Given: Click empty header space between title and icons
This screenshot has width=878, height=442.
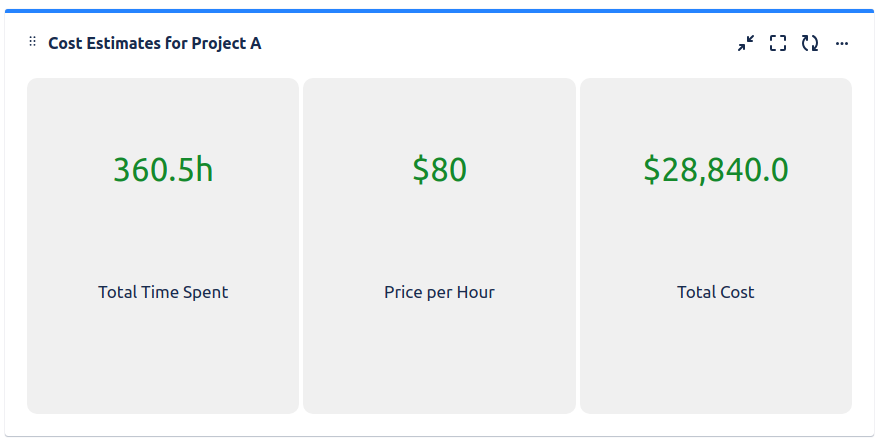Looking at the screenshot, I should (498, 43).
